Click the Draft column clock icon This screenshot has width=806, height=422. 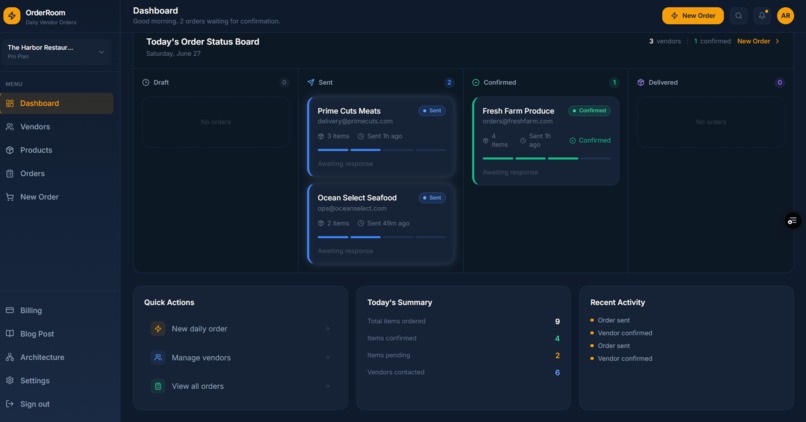(x=145, y=82)
